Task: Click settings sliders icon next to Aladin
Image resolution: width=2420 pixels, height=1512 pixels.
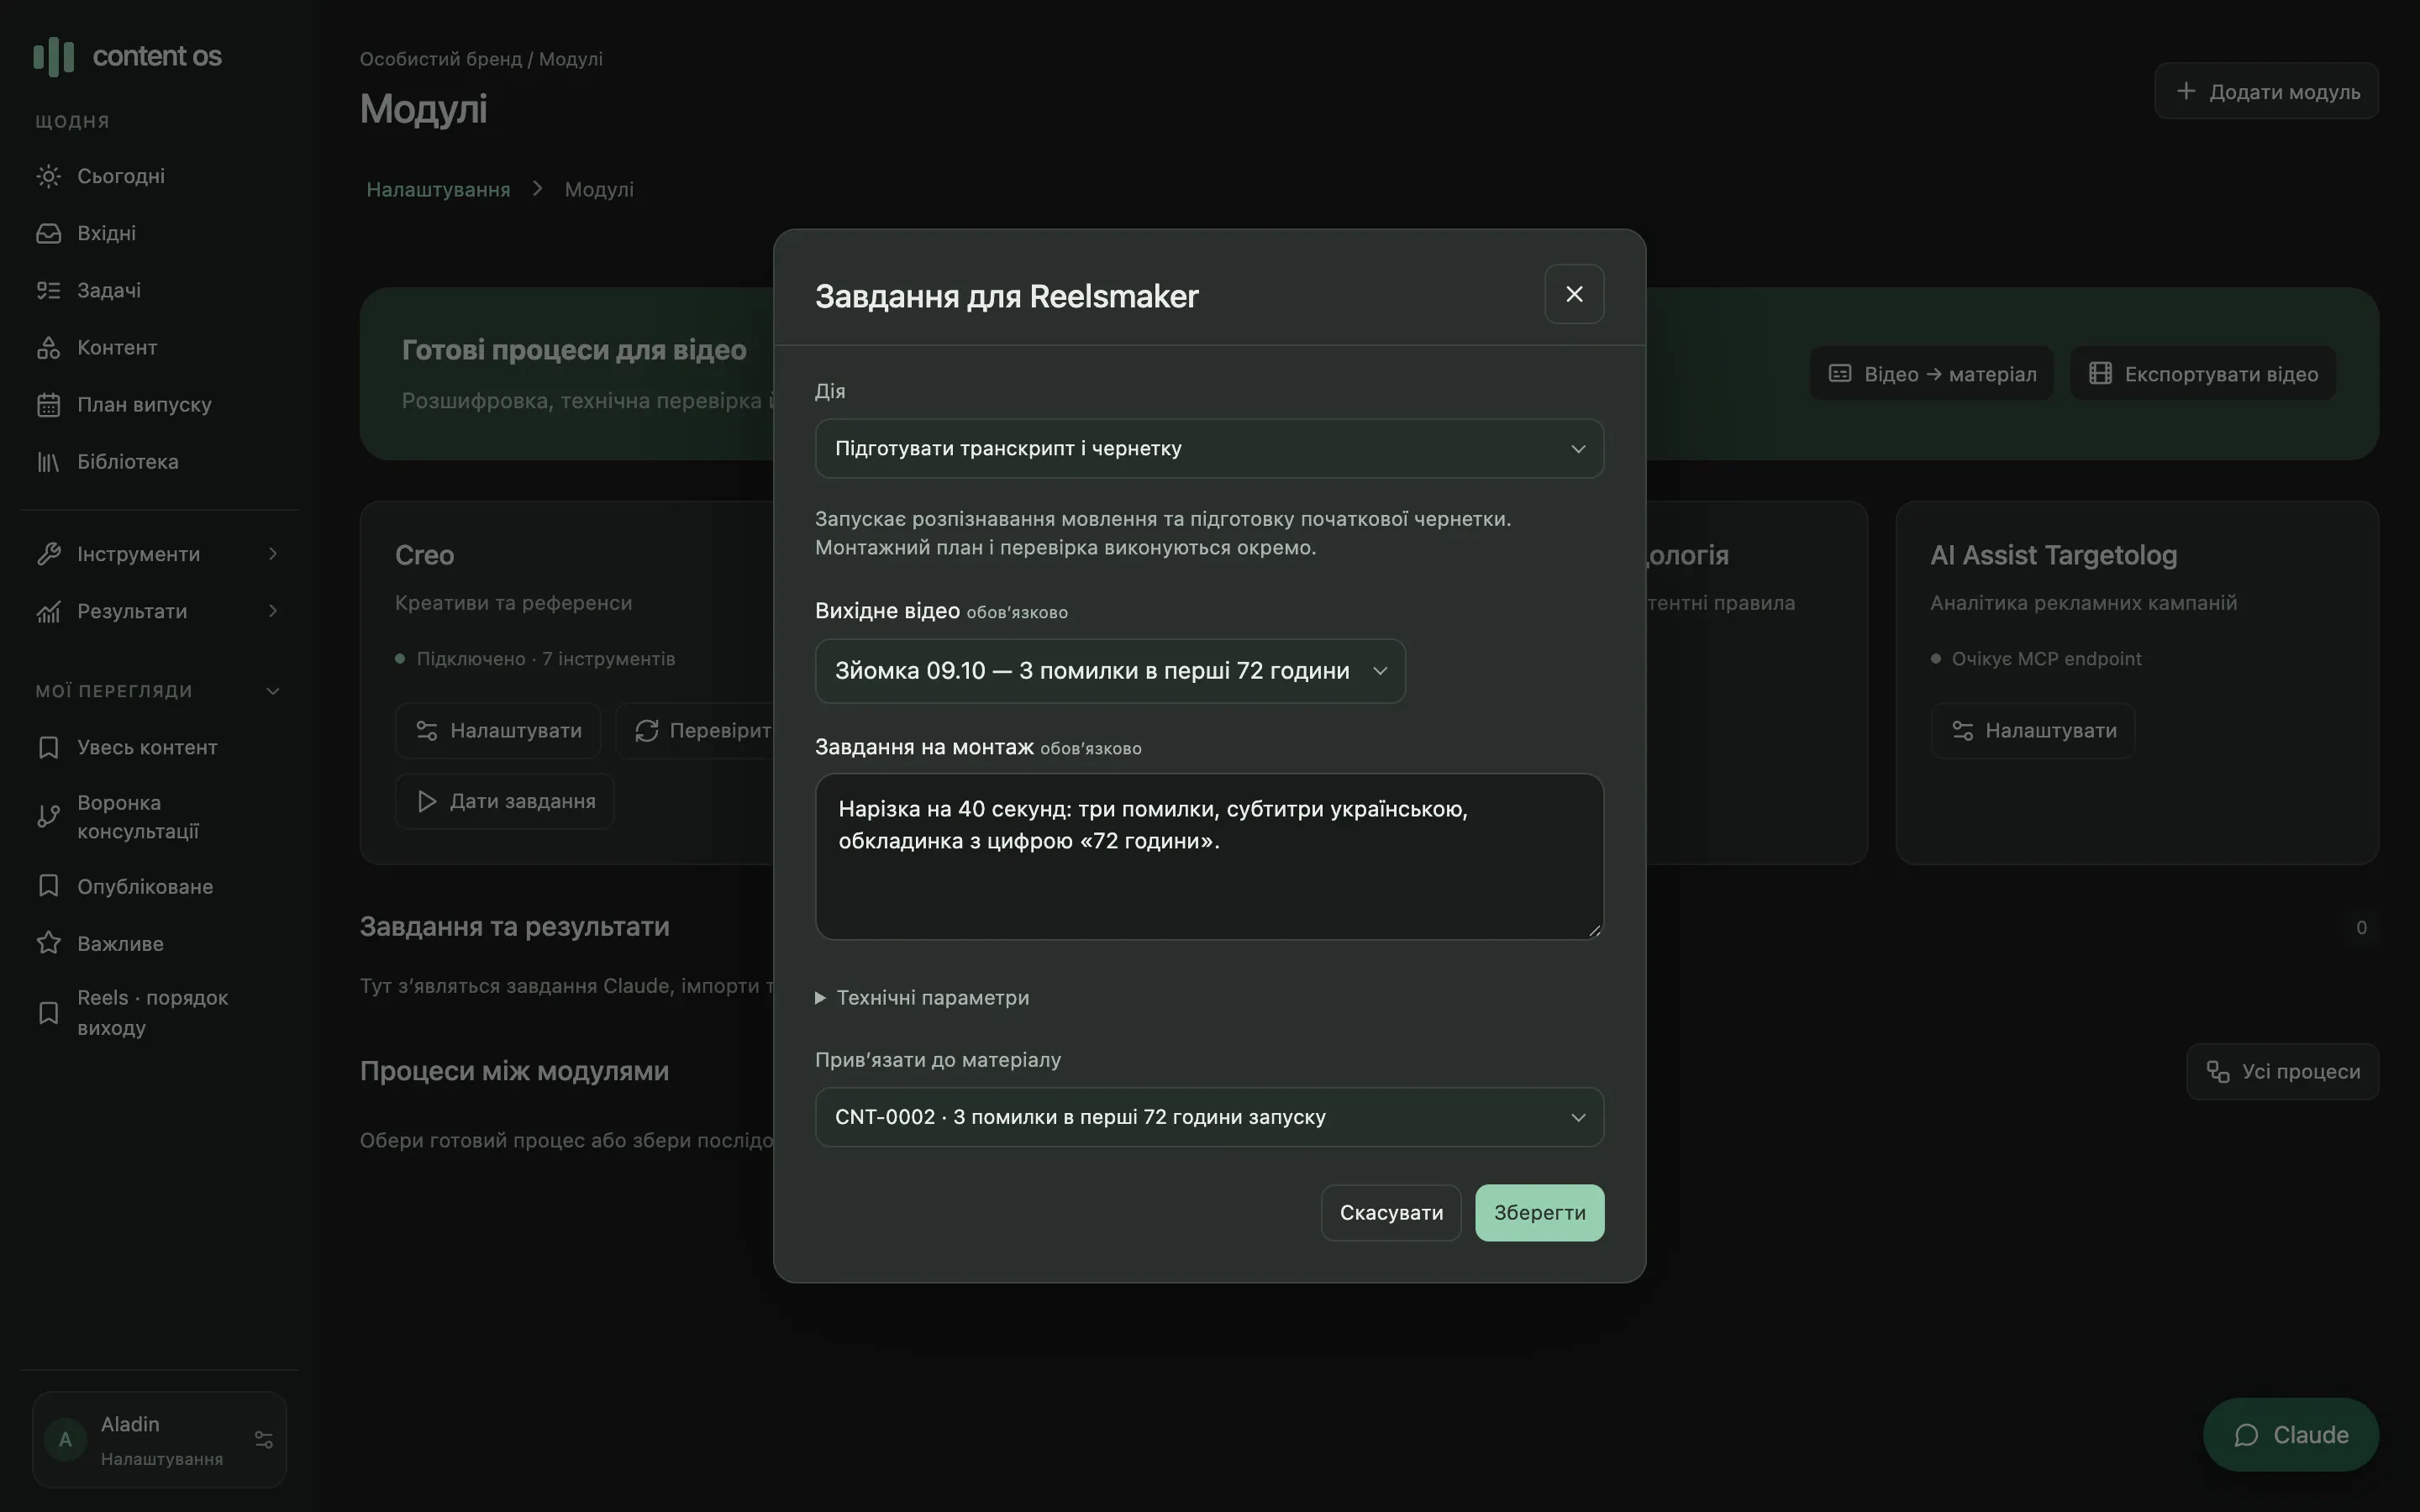Action: pos(264,1439)
